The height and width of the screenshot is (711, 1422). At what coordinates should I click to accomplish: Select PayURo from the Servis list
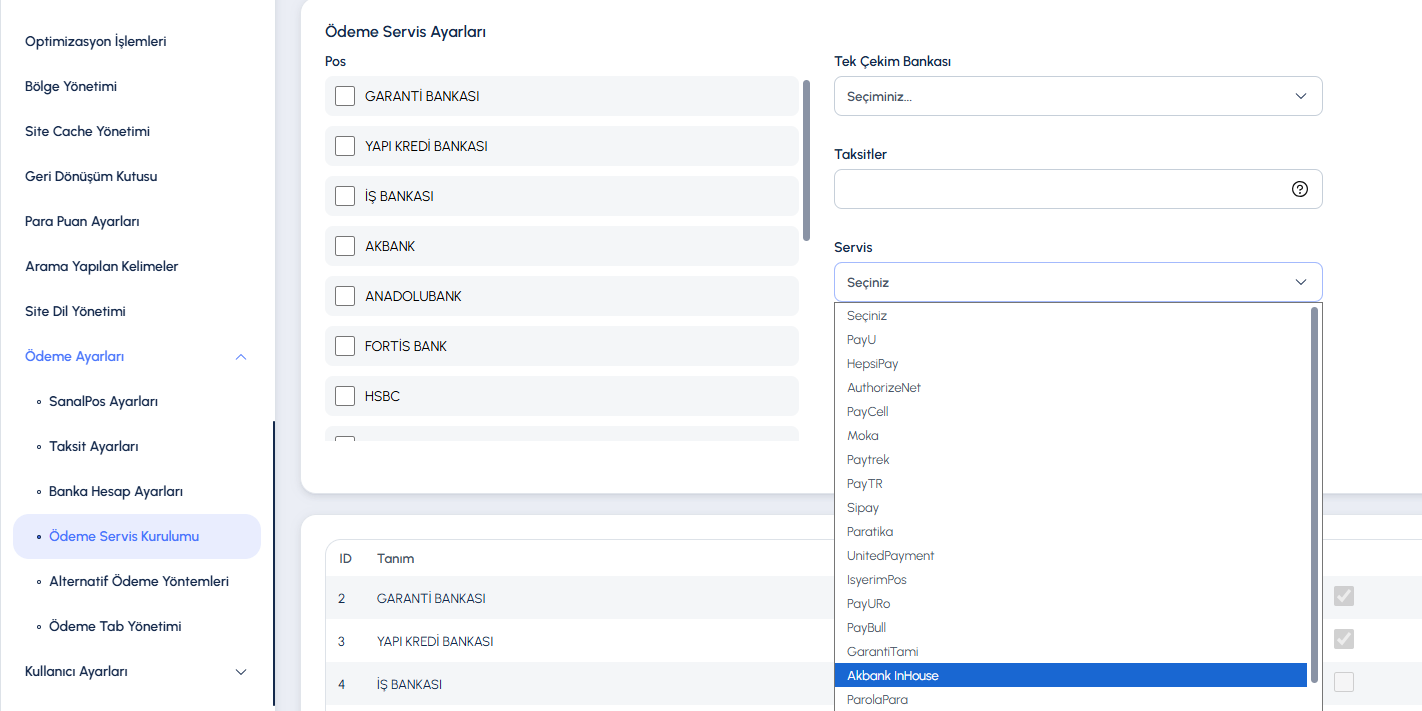(1071, 604)
